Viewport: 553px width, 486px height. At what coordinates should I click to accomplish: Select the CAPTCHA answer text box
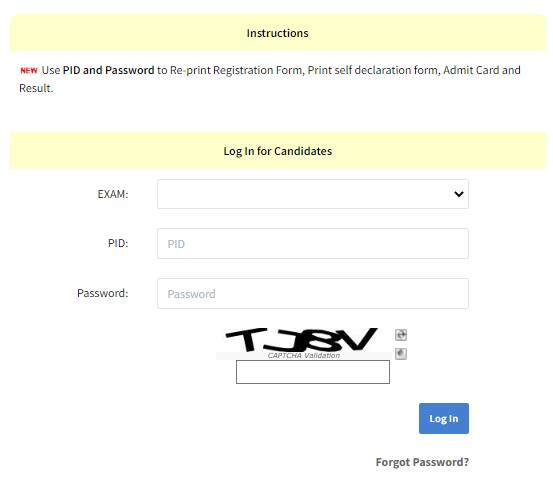coord(313,372)
